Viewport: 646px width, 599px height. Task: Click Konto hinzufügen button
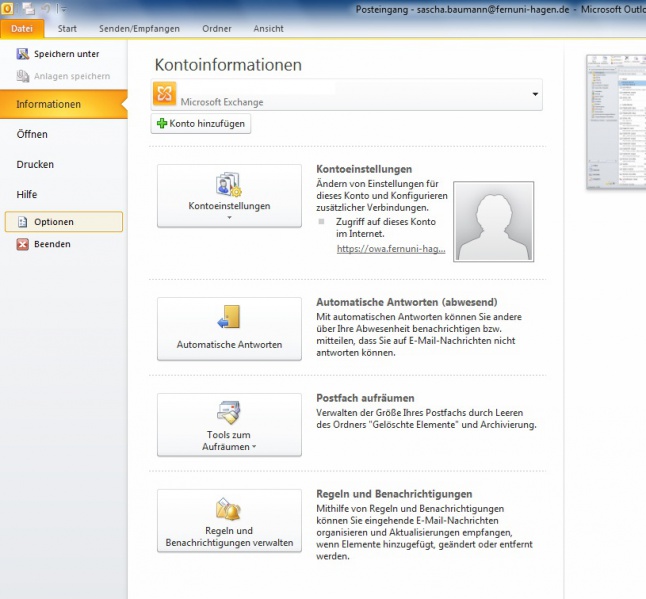coord(201,124)
